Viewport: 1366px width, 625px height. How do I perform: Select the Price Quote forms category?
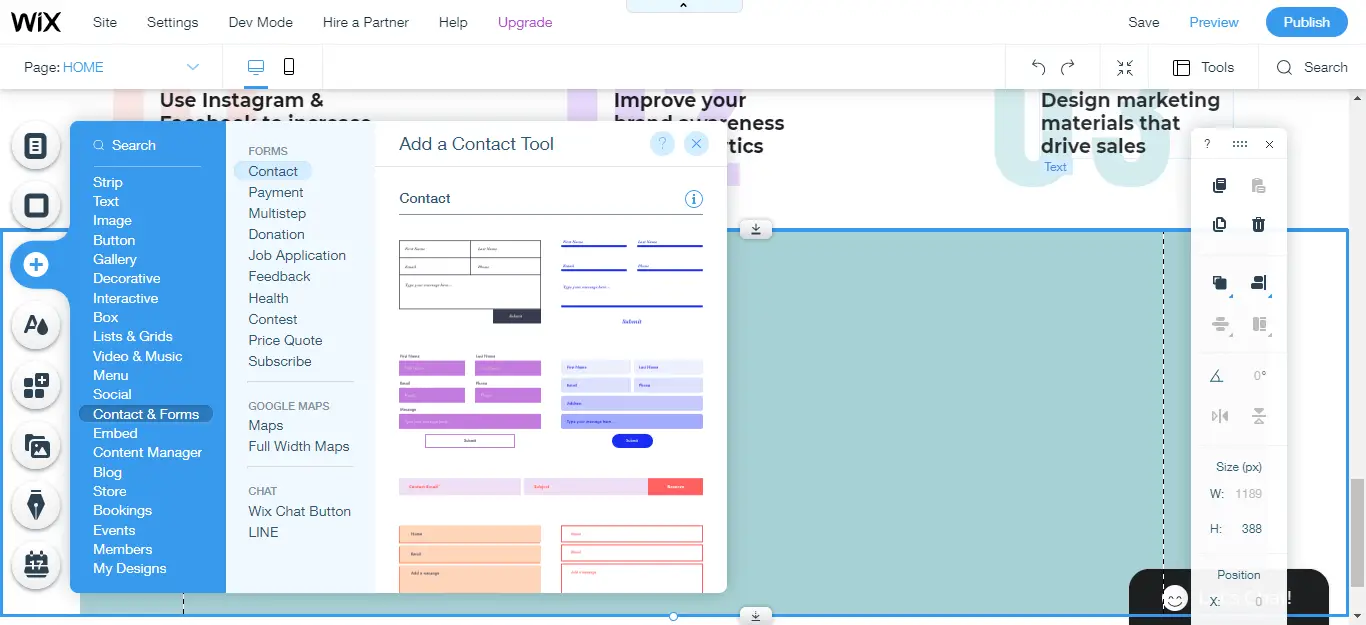(x=285, y=340)
